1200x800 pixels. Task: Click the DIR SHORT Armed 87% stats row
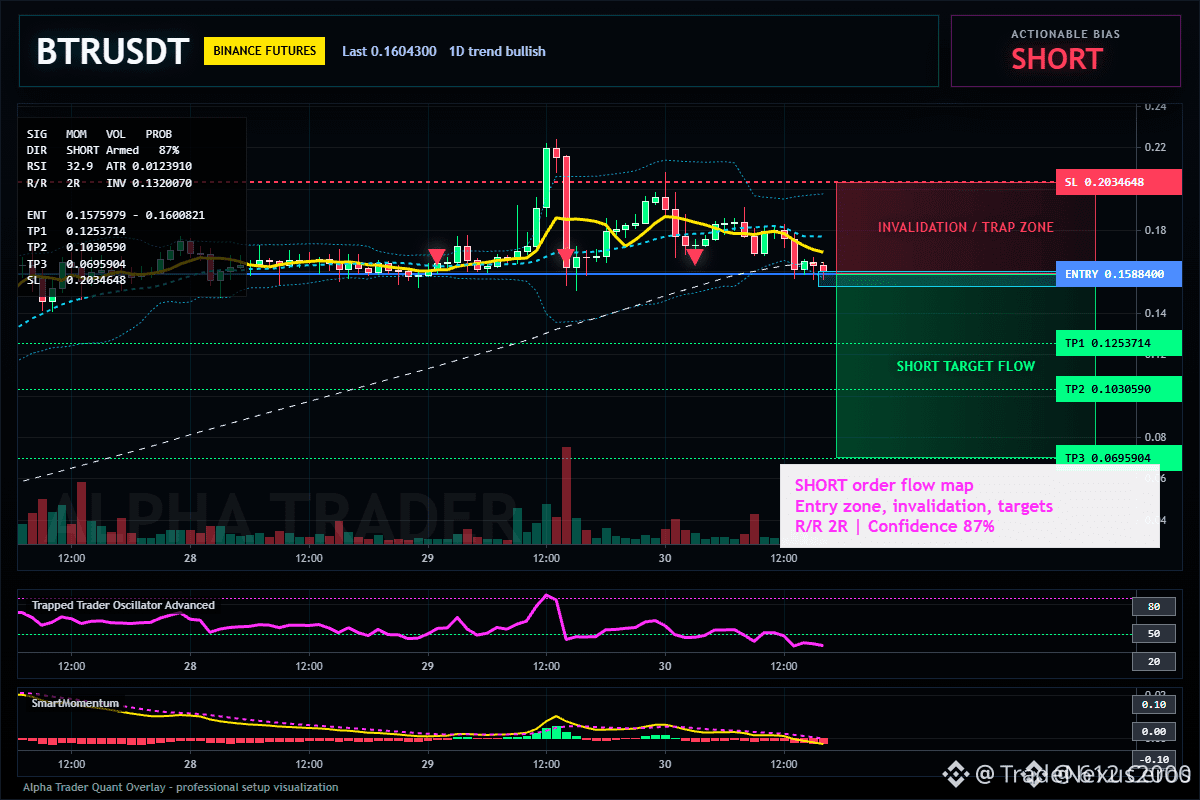(103, 149)
